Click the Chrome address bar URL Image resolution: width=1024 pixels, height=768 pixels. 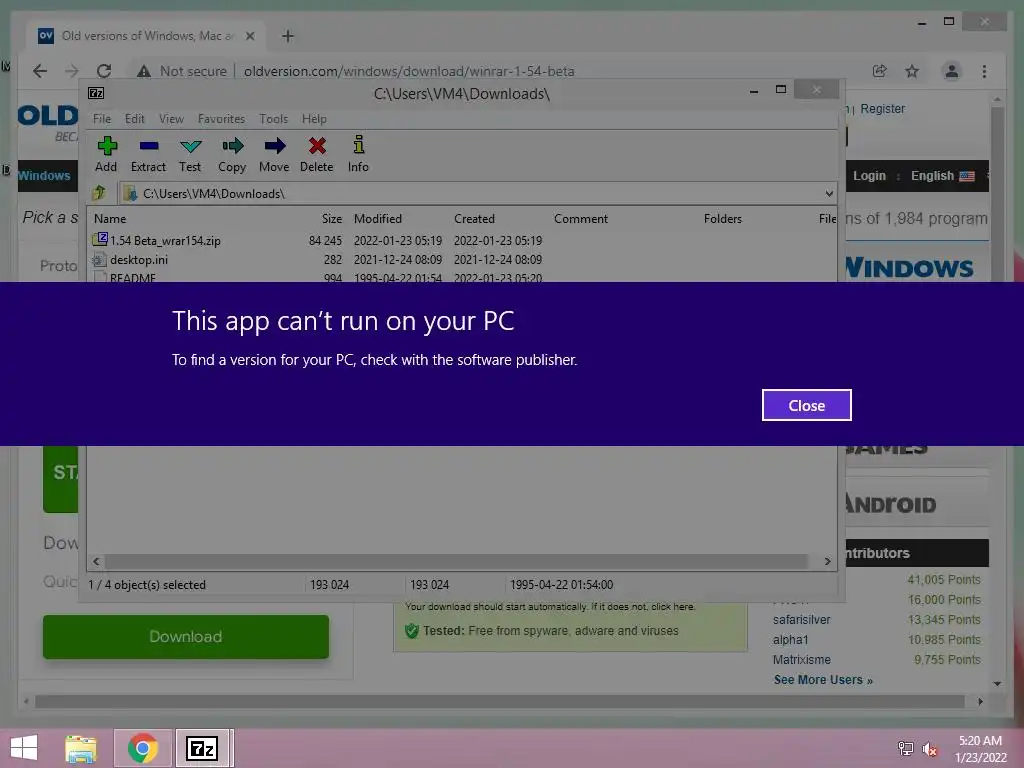click(409, 71)
